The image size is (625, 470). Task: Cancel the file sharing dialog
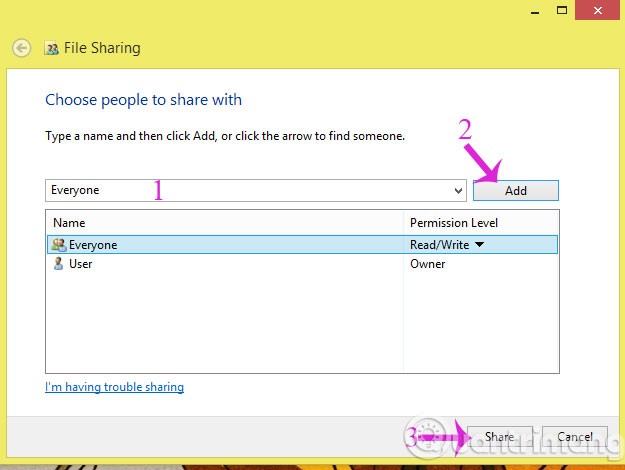tap(575, 437)
